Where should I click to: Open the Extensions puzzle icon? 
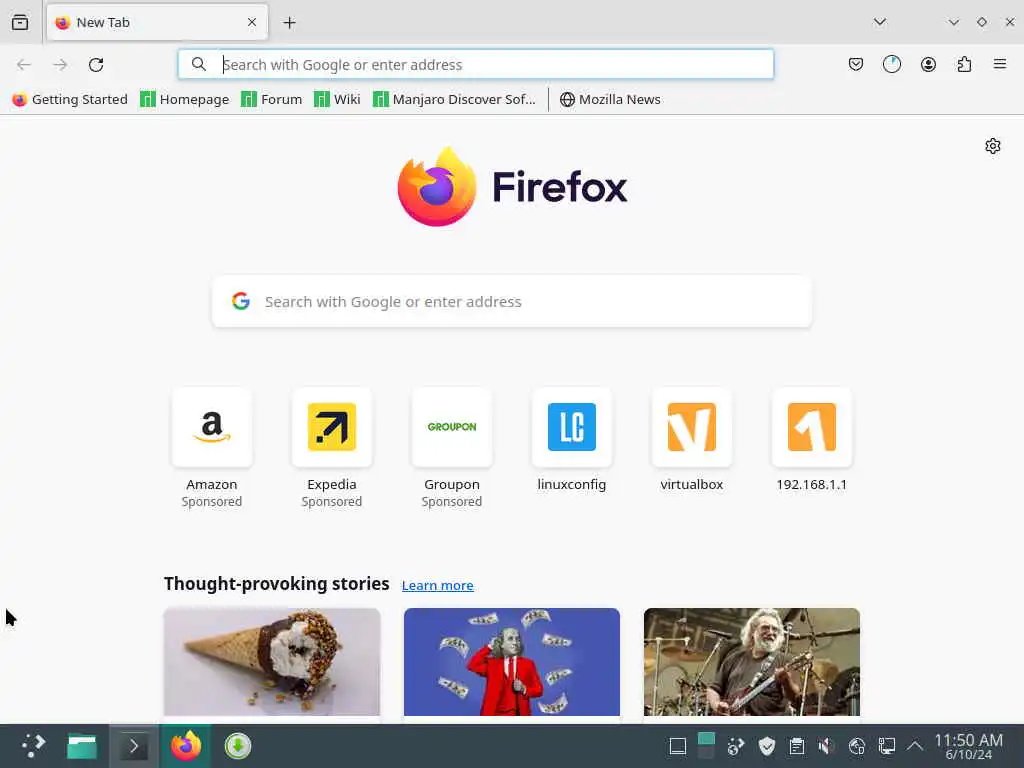[964, 64]
